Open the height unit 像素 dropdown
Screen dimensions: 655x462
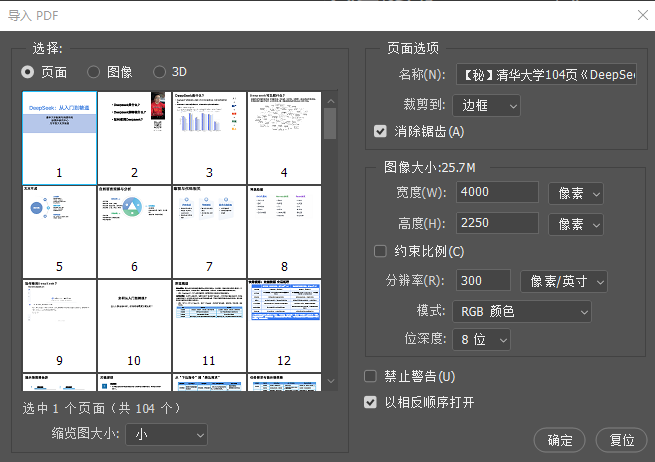point(576,224)
